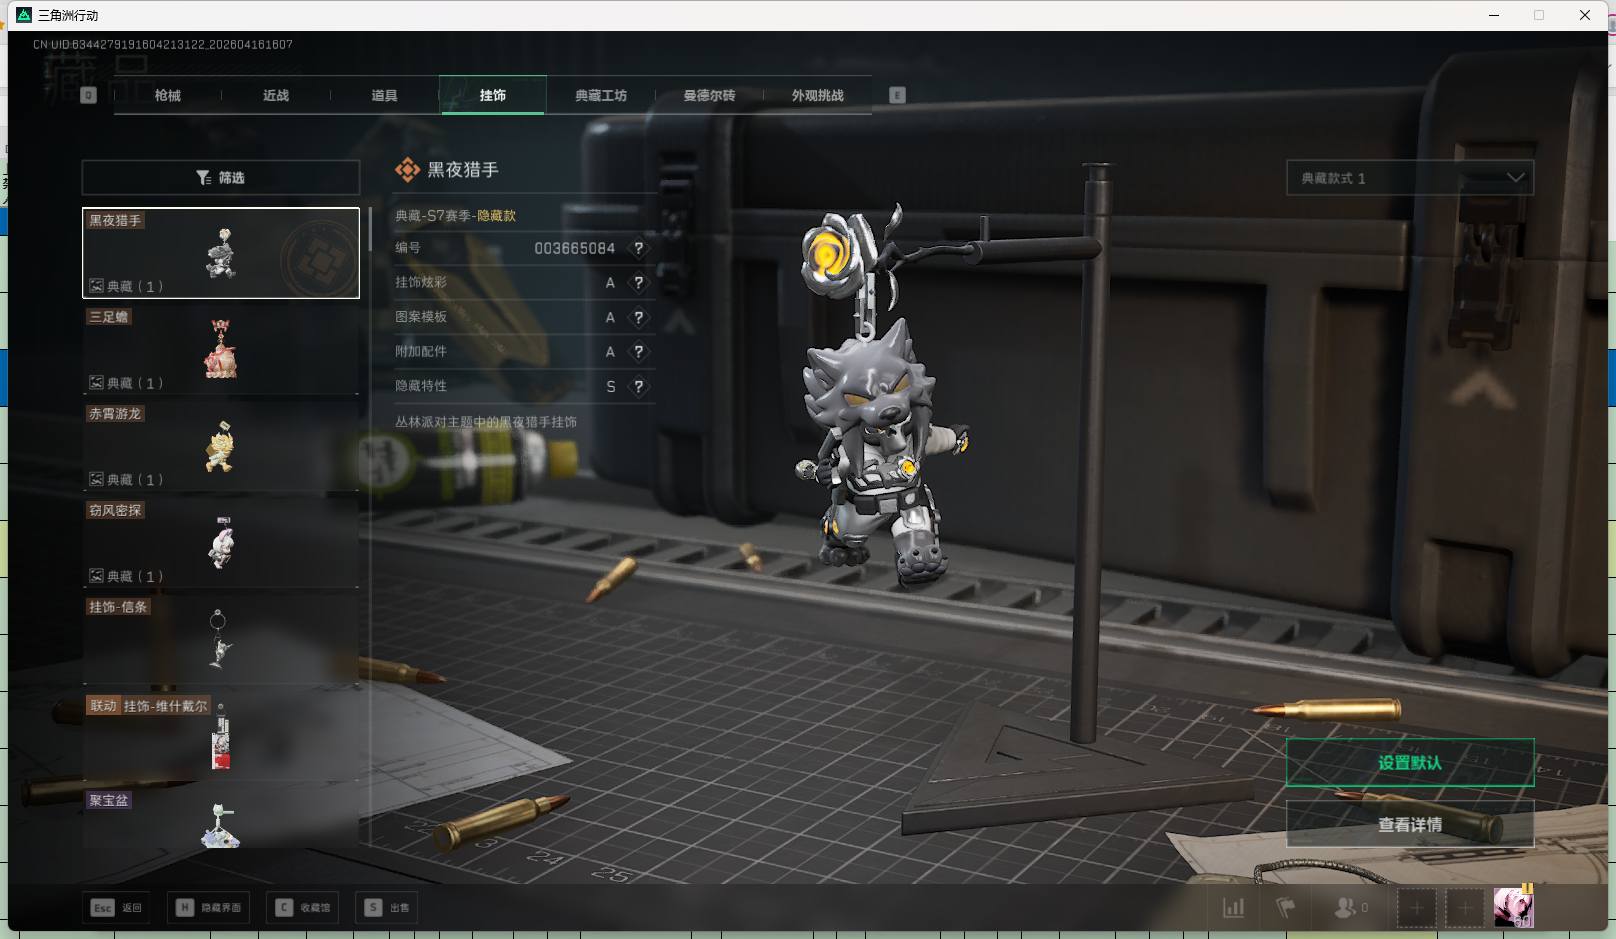Click the first empty squad slot plus

tap(1416, 908)
